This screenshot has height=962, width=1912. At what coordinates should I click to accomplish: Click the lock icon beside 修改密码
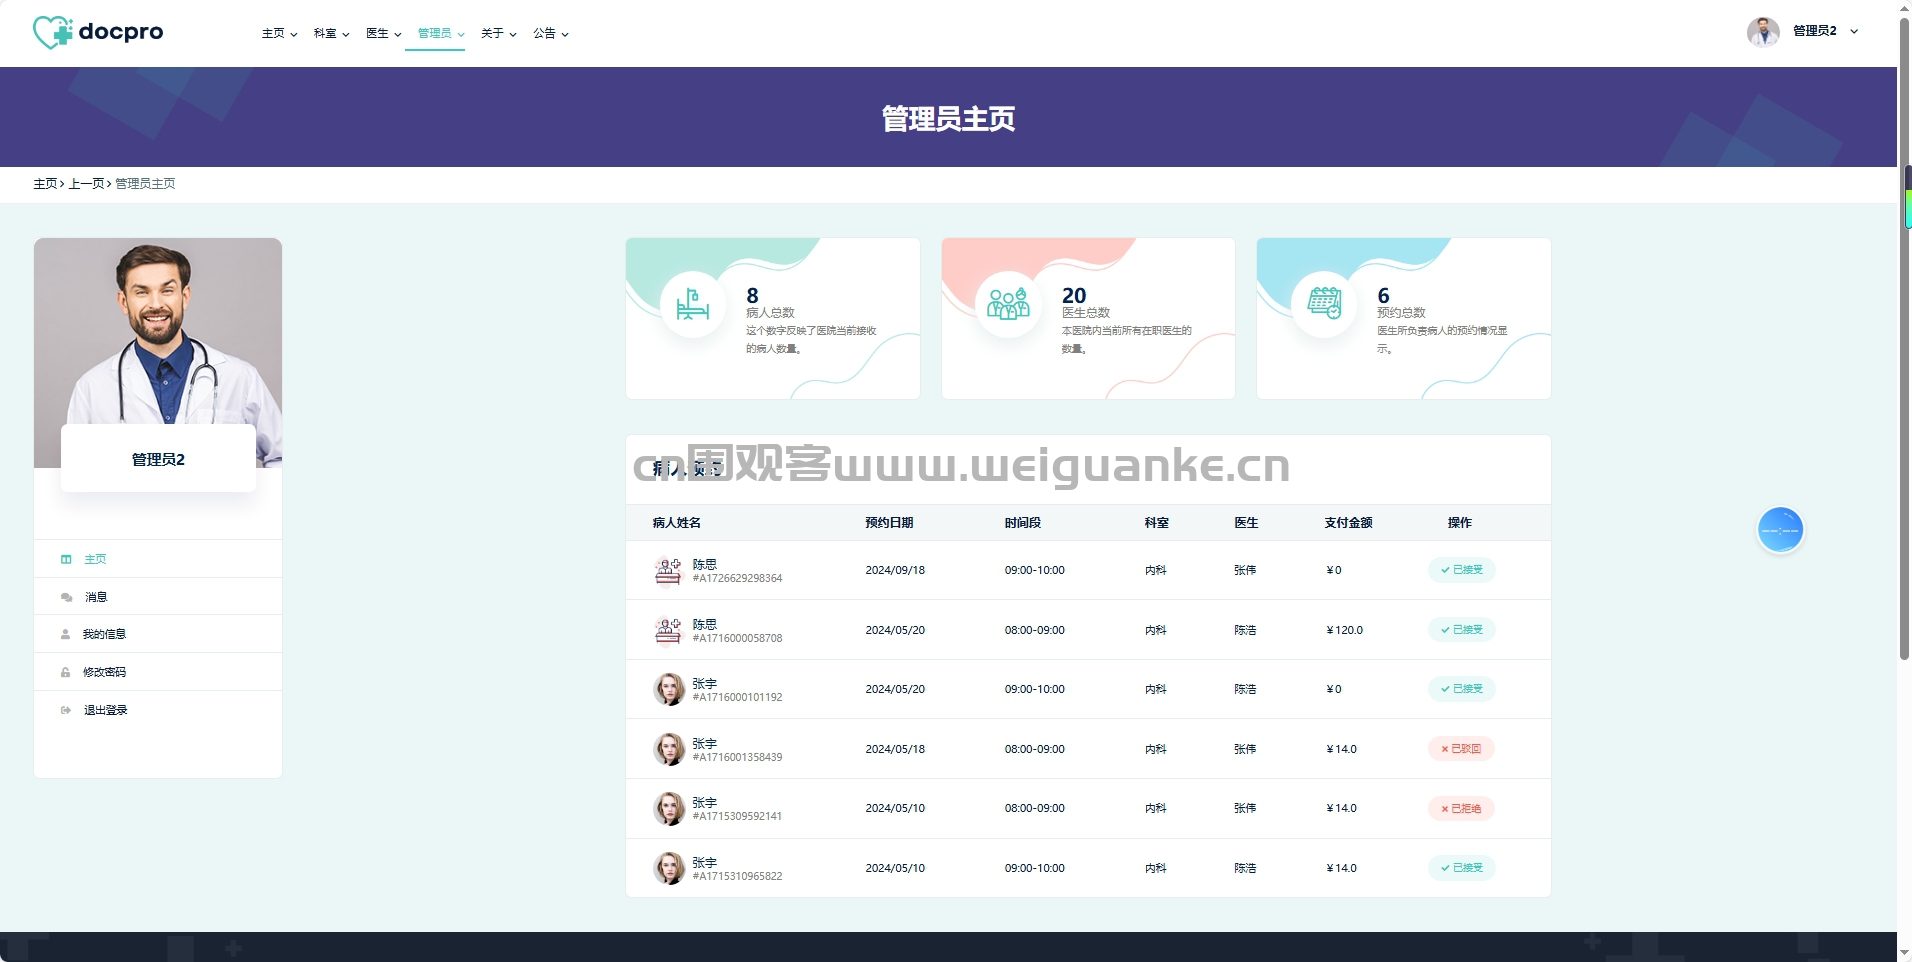click(x=66, y=672)
